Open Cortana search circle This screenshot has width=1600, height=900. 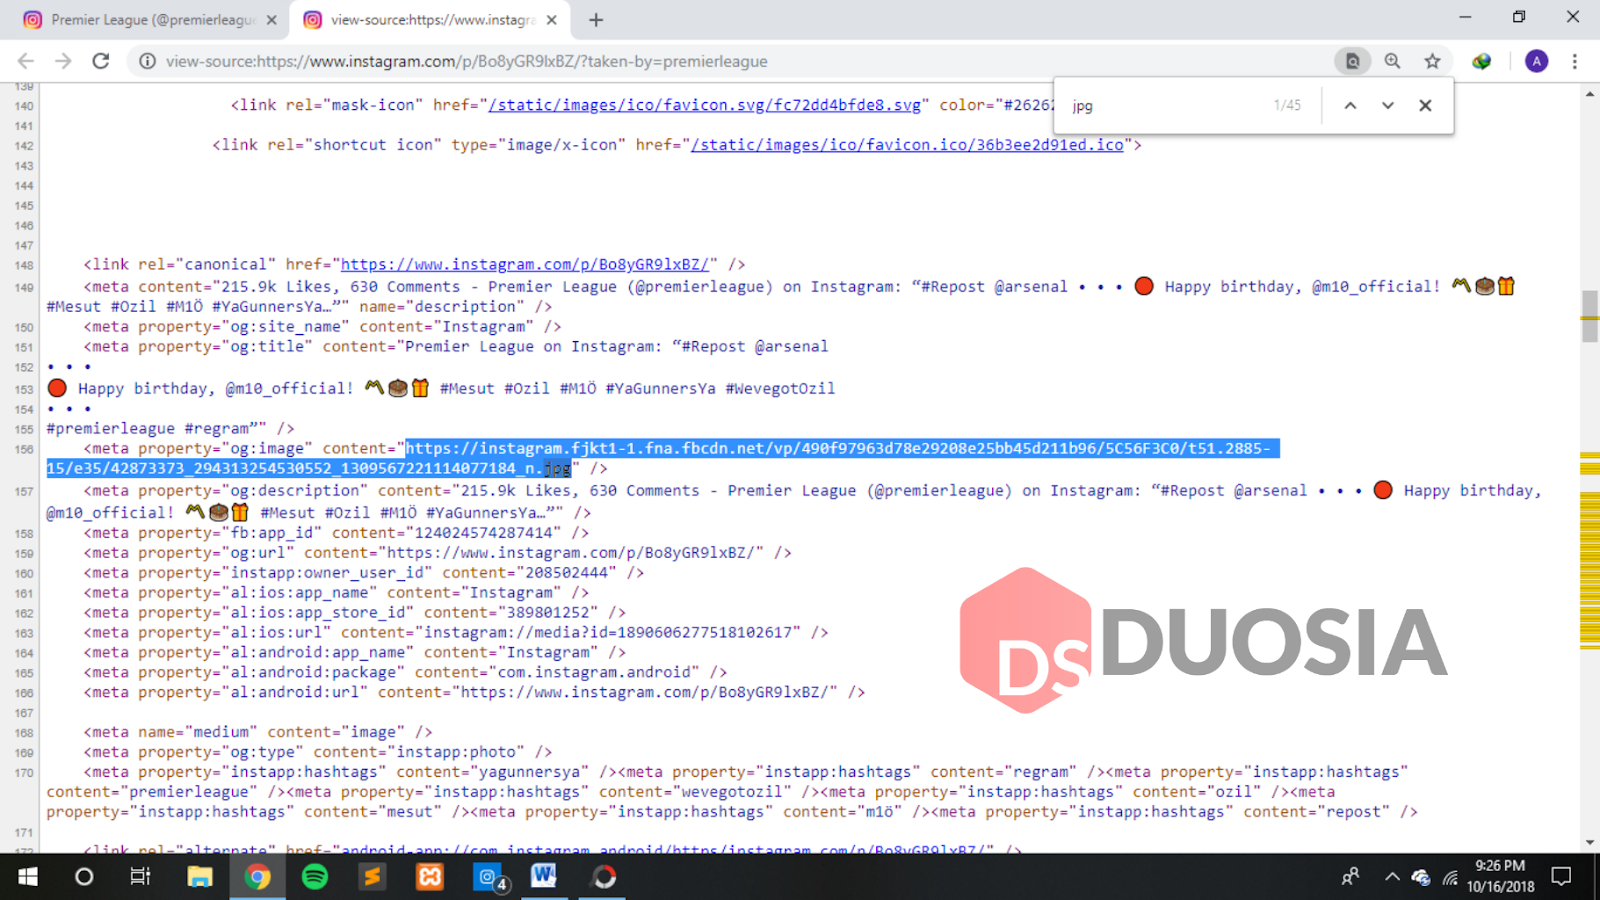pos(84,877)
